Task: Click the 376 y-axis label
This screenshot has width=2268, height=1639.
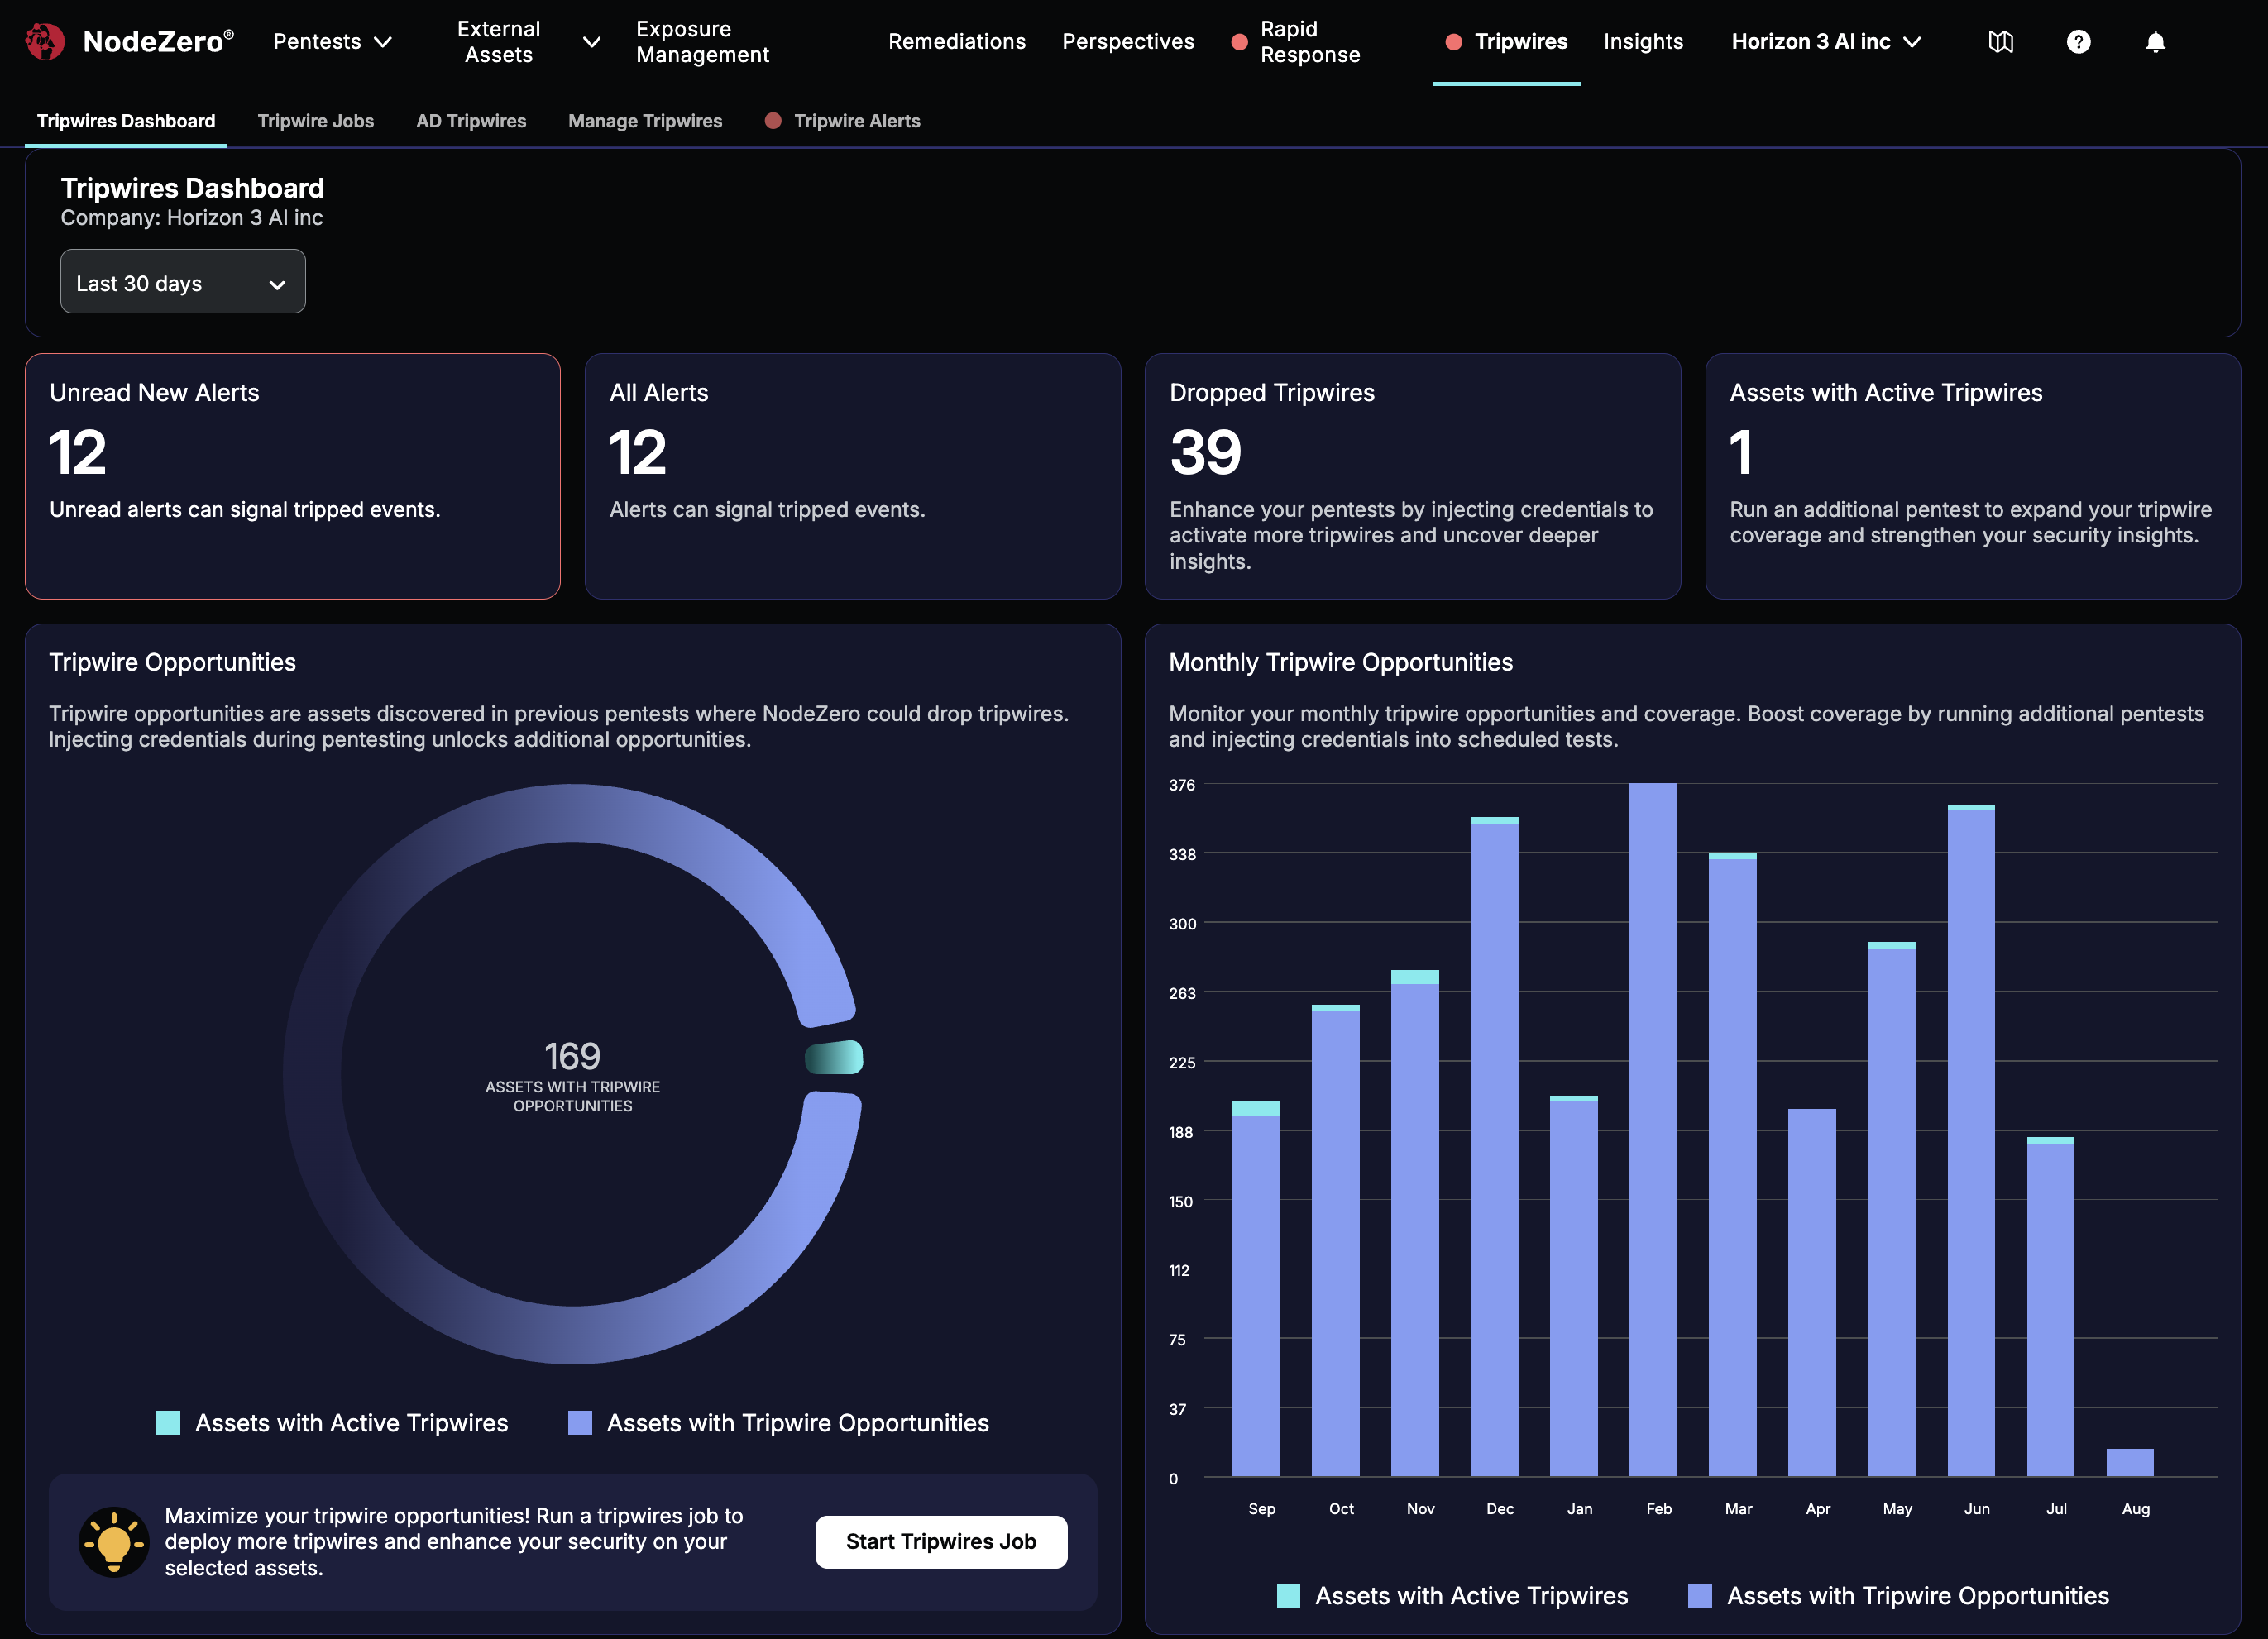Action: [x=1182, y=785]
